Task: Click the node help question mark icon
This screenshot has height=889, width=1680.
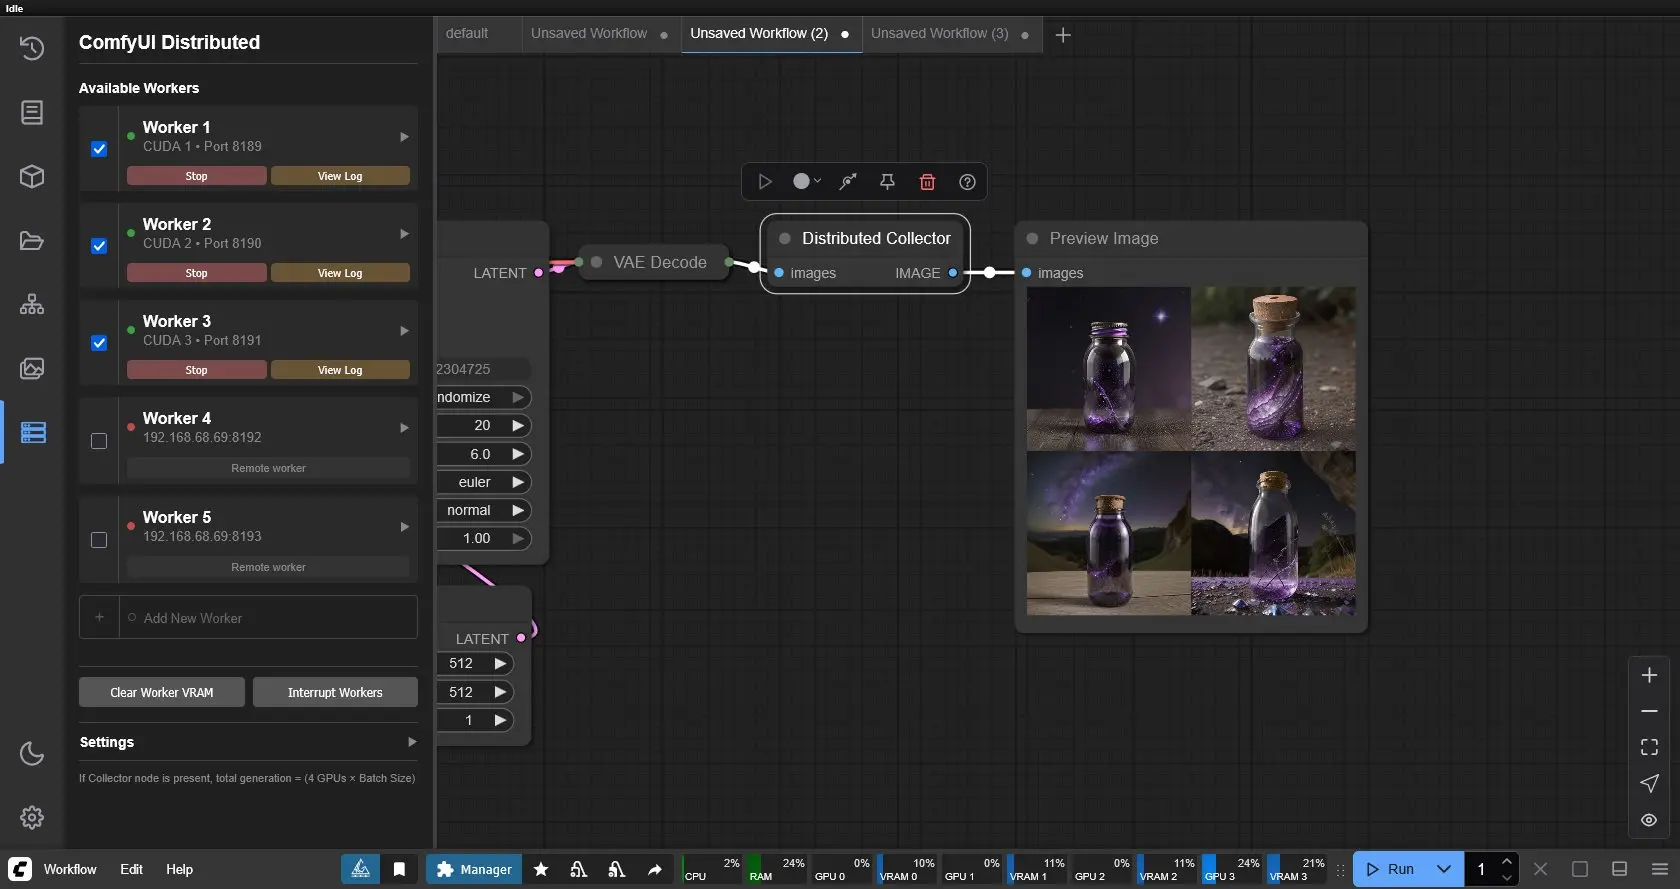Action: 967,182
